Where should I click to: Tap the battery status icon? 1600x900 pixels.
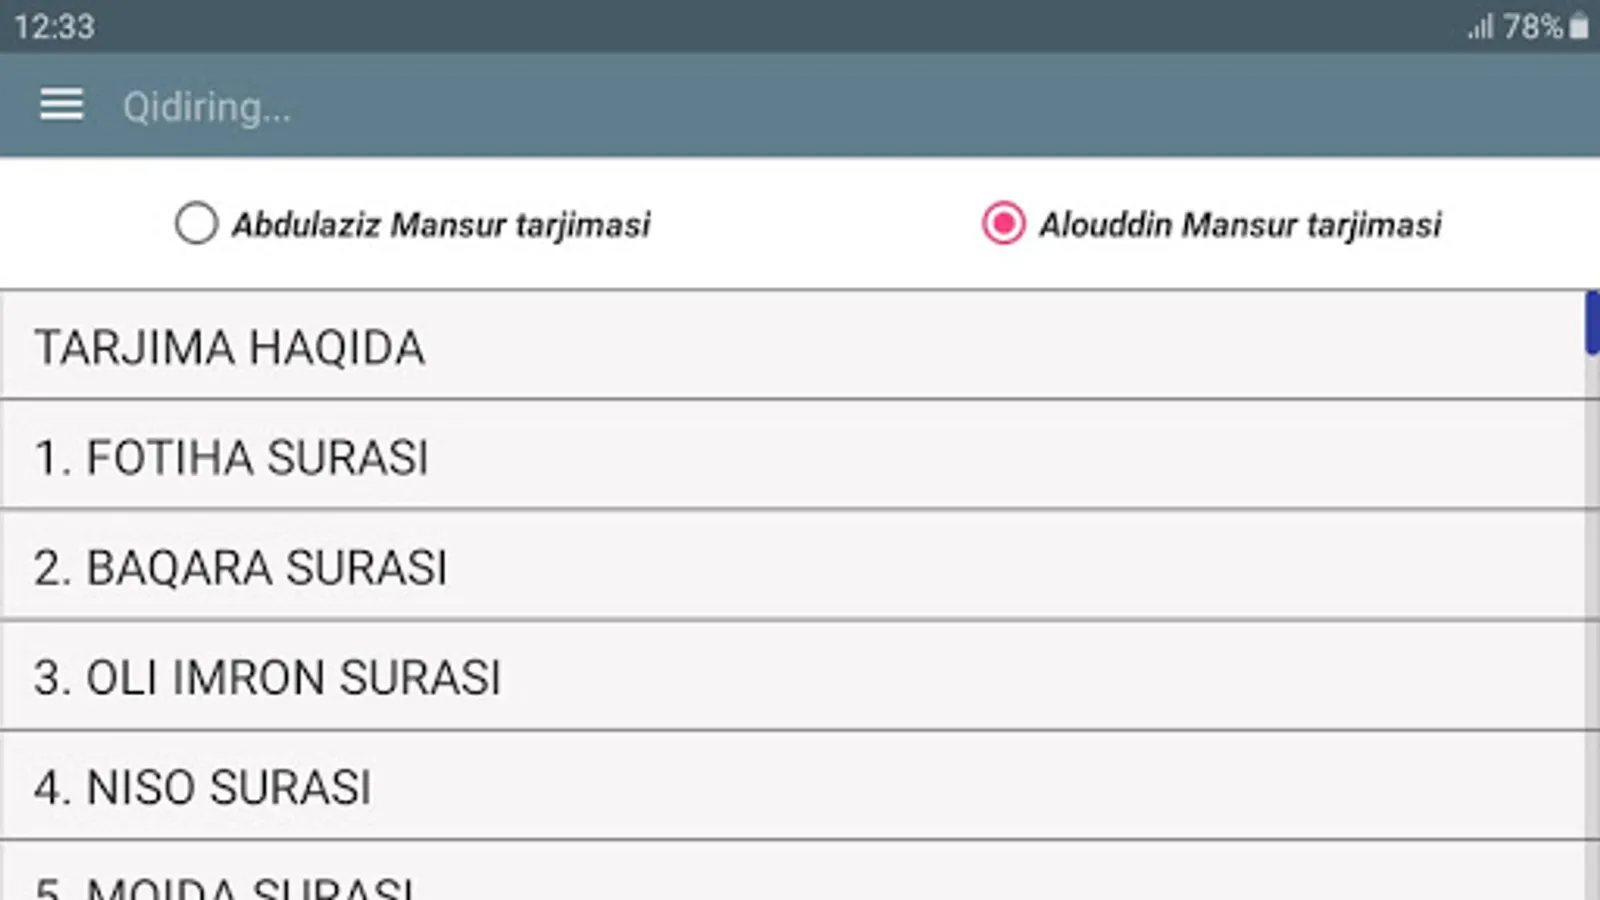(x=1579, y=26)
